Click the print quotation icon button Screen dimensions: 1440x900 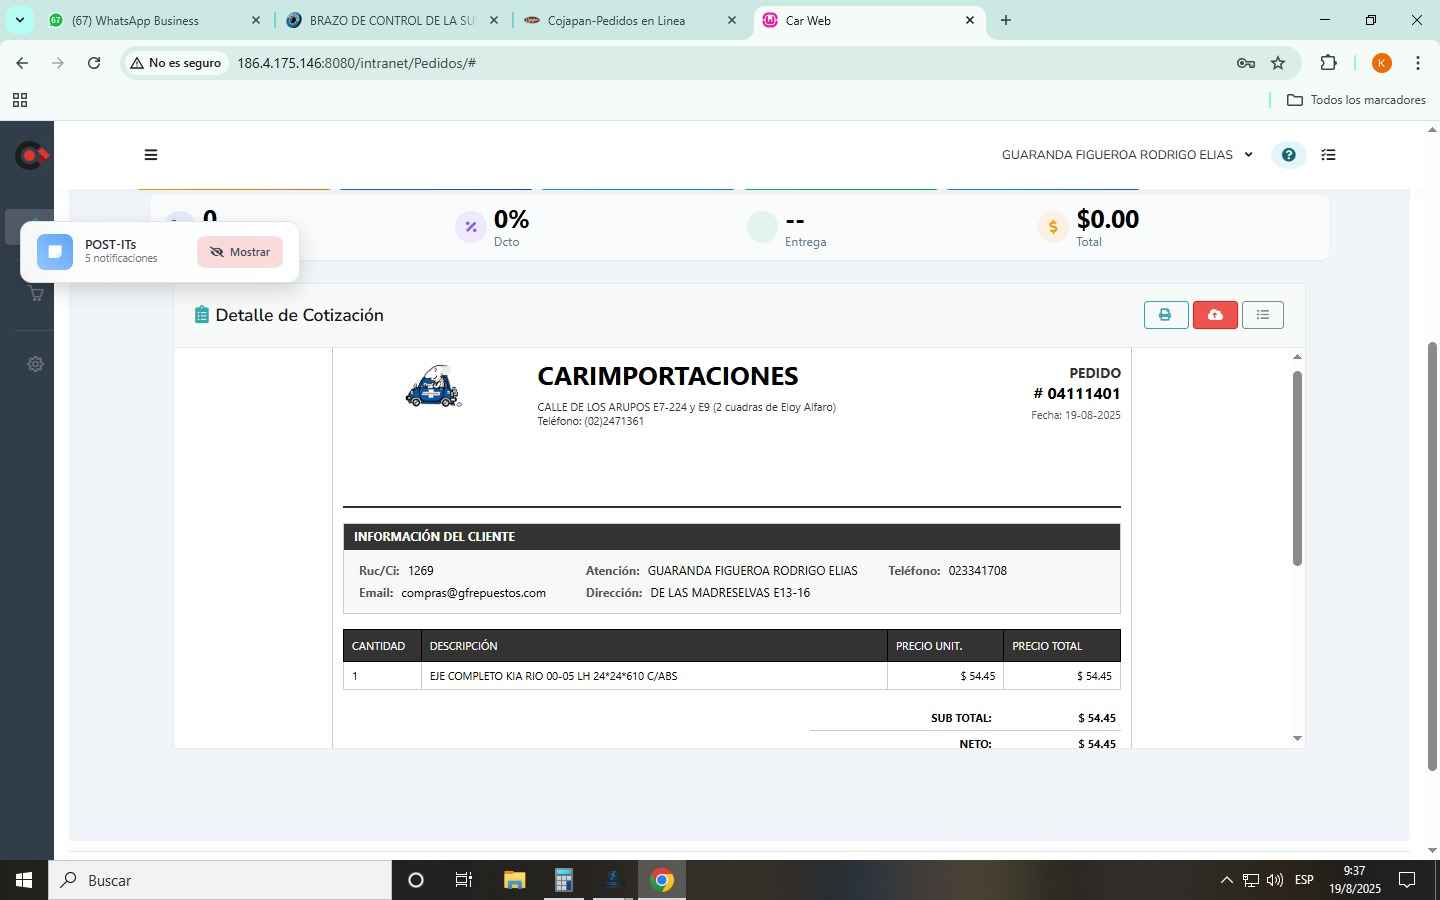[x=1165, y=315]
